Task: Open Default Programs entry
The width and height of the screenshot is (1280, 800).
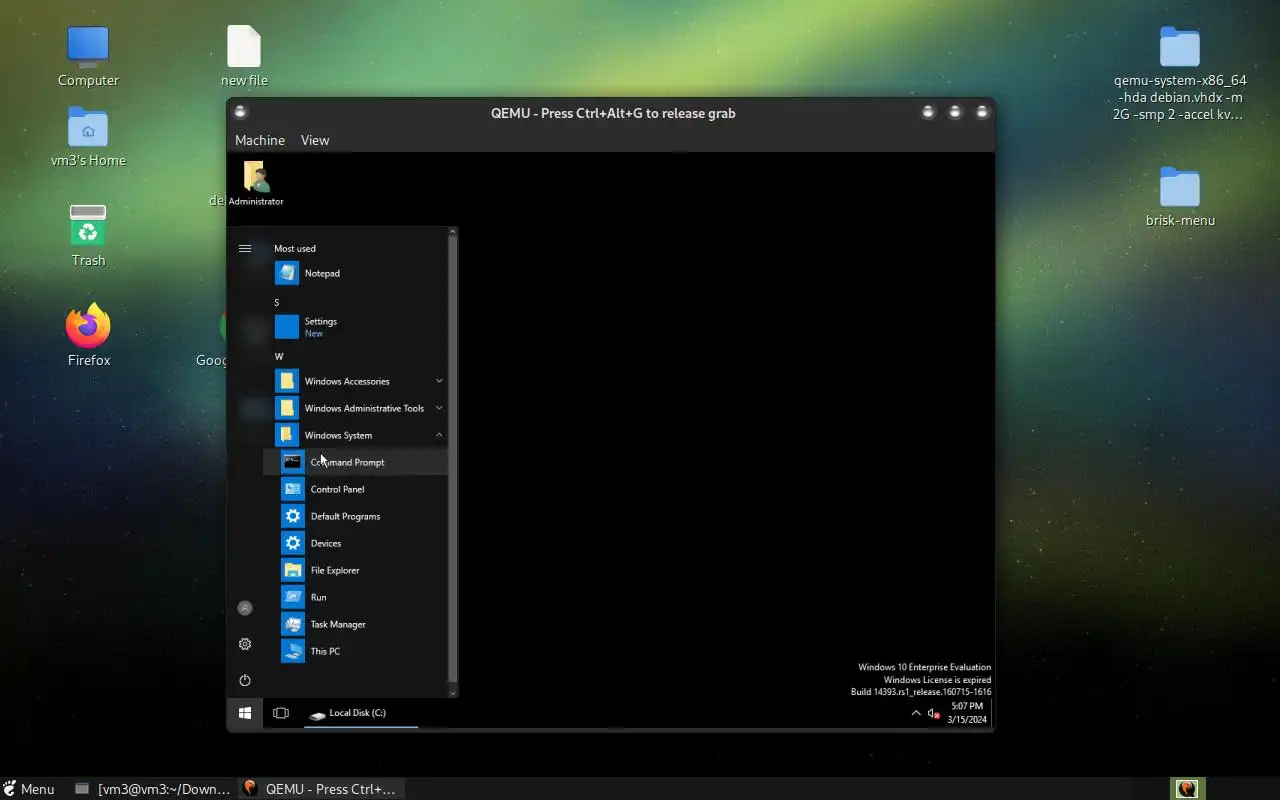Action: click(x=355, y=516)
